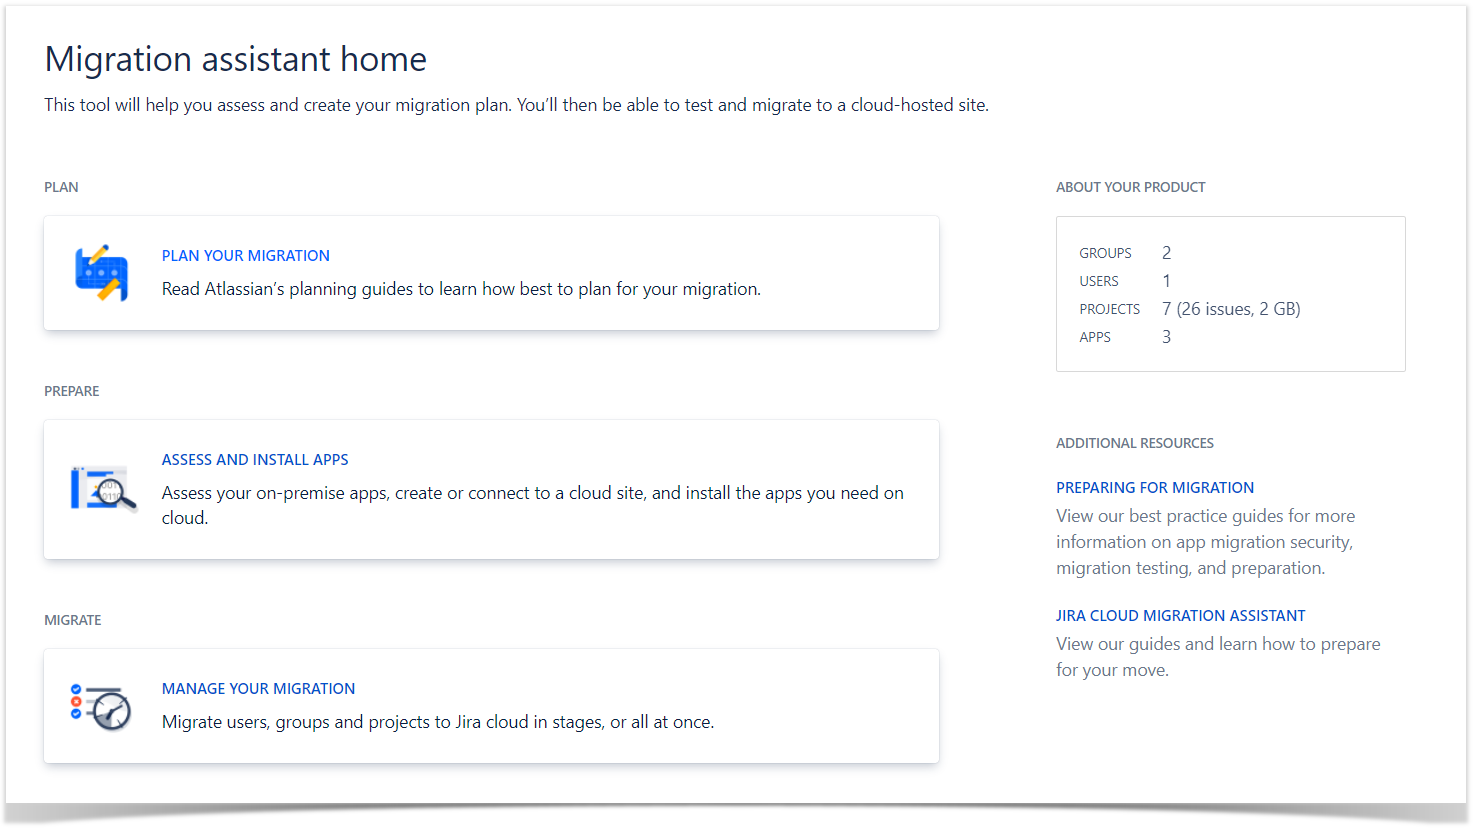The image size is (1480, 832).
Task: Click the 'Assess your on-premise apps' description text
Action: point(532,494)
